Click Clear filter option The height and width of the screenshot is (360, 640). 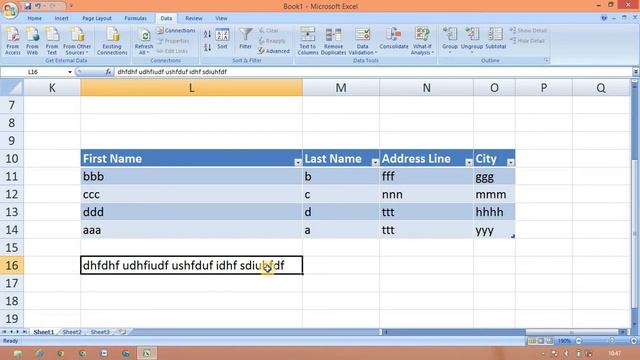click(x=269, y=31)
